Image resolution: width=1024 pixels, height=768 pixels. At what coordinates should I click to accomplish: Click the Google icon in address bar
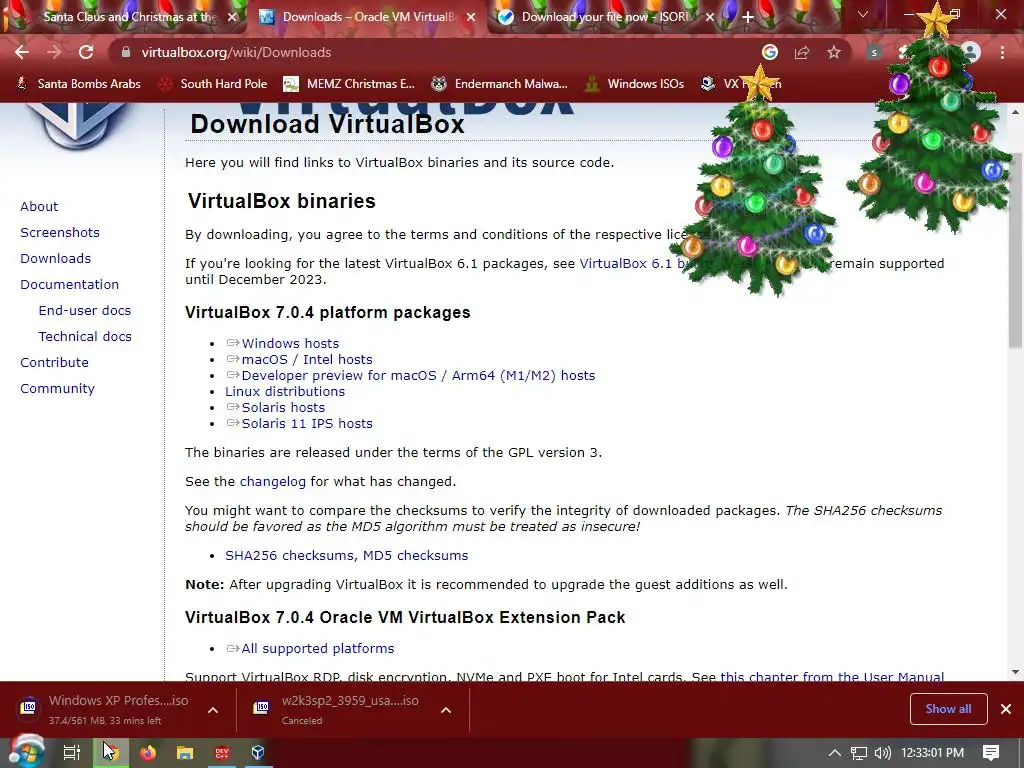point(770,52)
